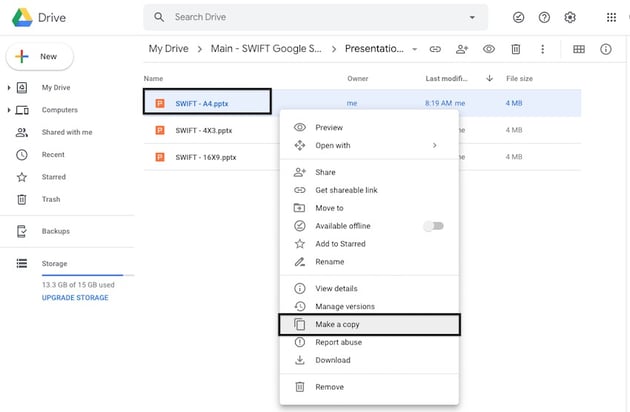Open Main - SWIFT Google S... breadcrumb
Image resolution: width=630 pixels, height=412 pixels.
pyautogui.click(x=266, y=49)
